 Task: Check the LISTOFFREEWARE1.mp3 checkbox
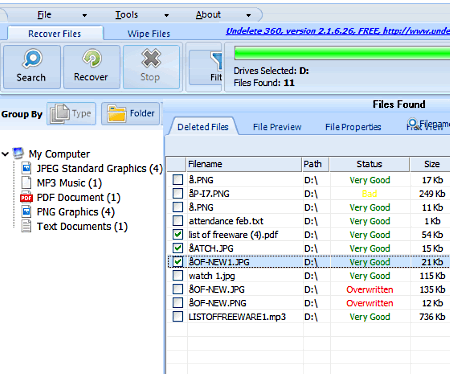pyautogui.click(x=178, y=316)
